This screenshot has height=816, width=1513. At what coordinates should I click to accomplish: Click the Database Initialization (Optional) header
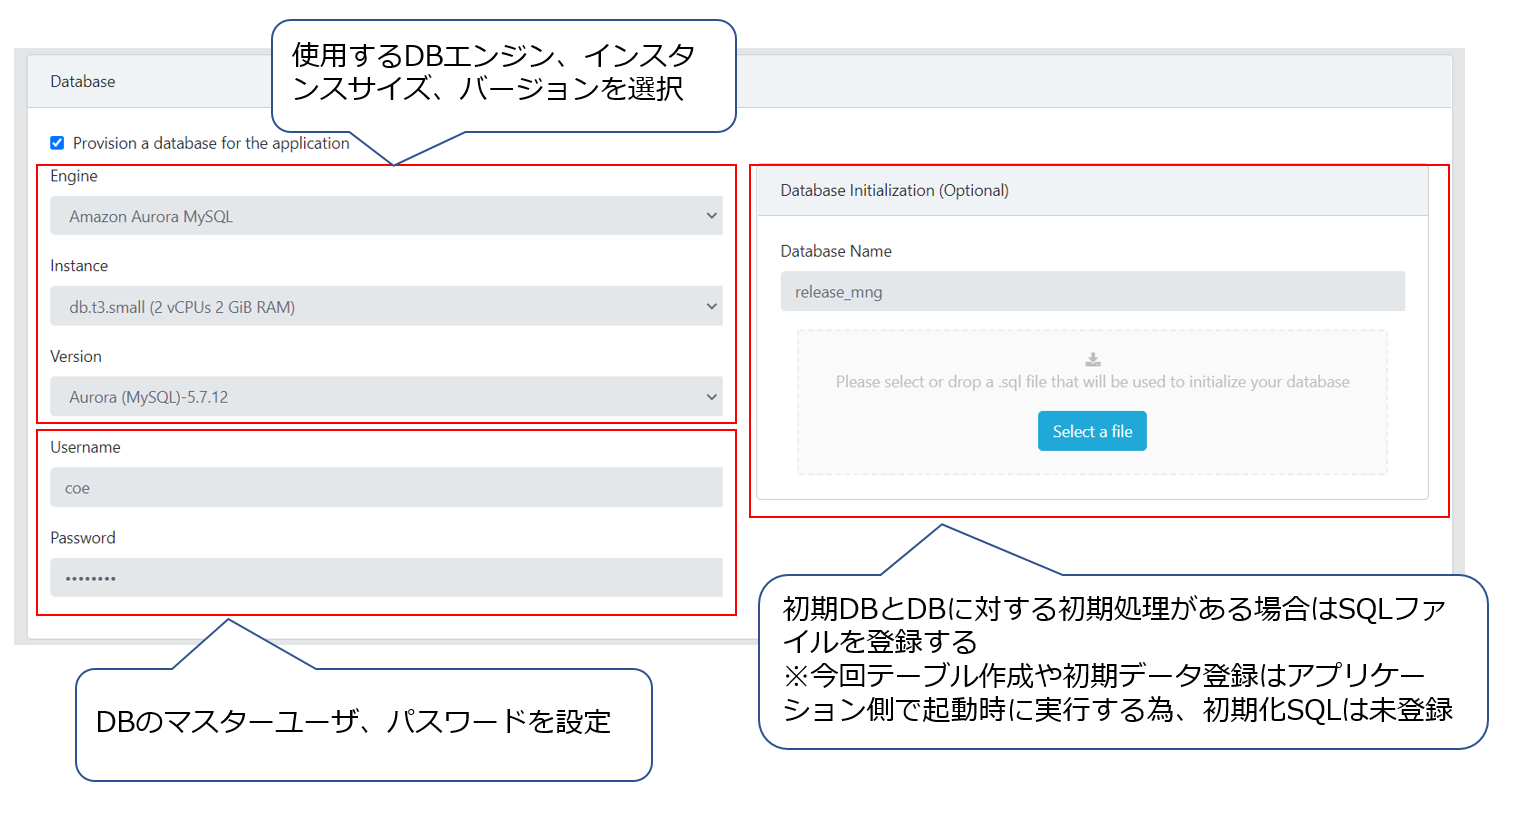click(894, 191)
